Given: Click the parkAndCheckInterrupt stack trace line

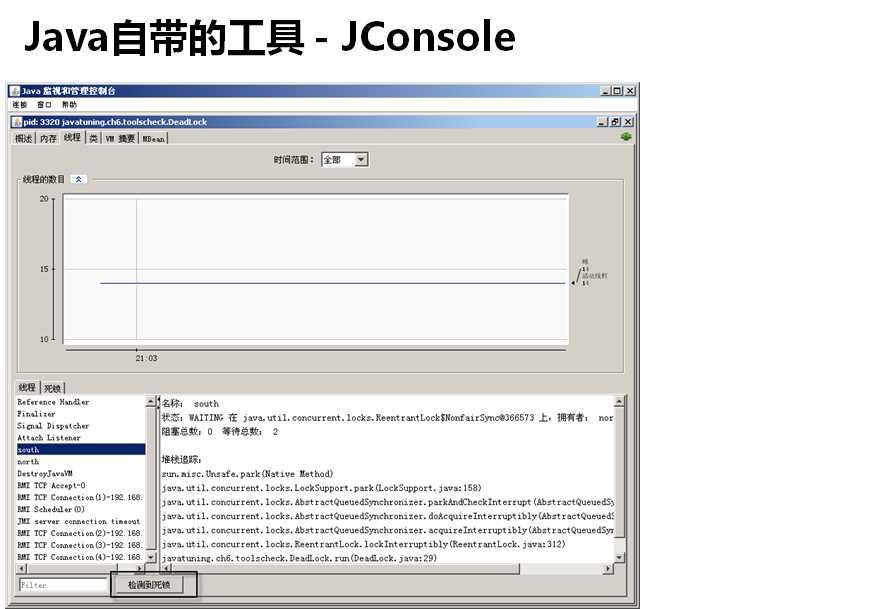Looking at the screenshot, I should click(x=388, y=502).
